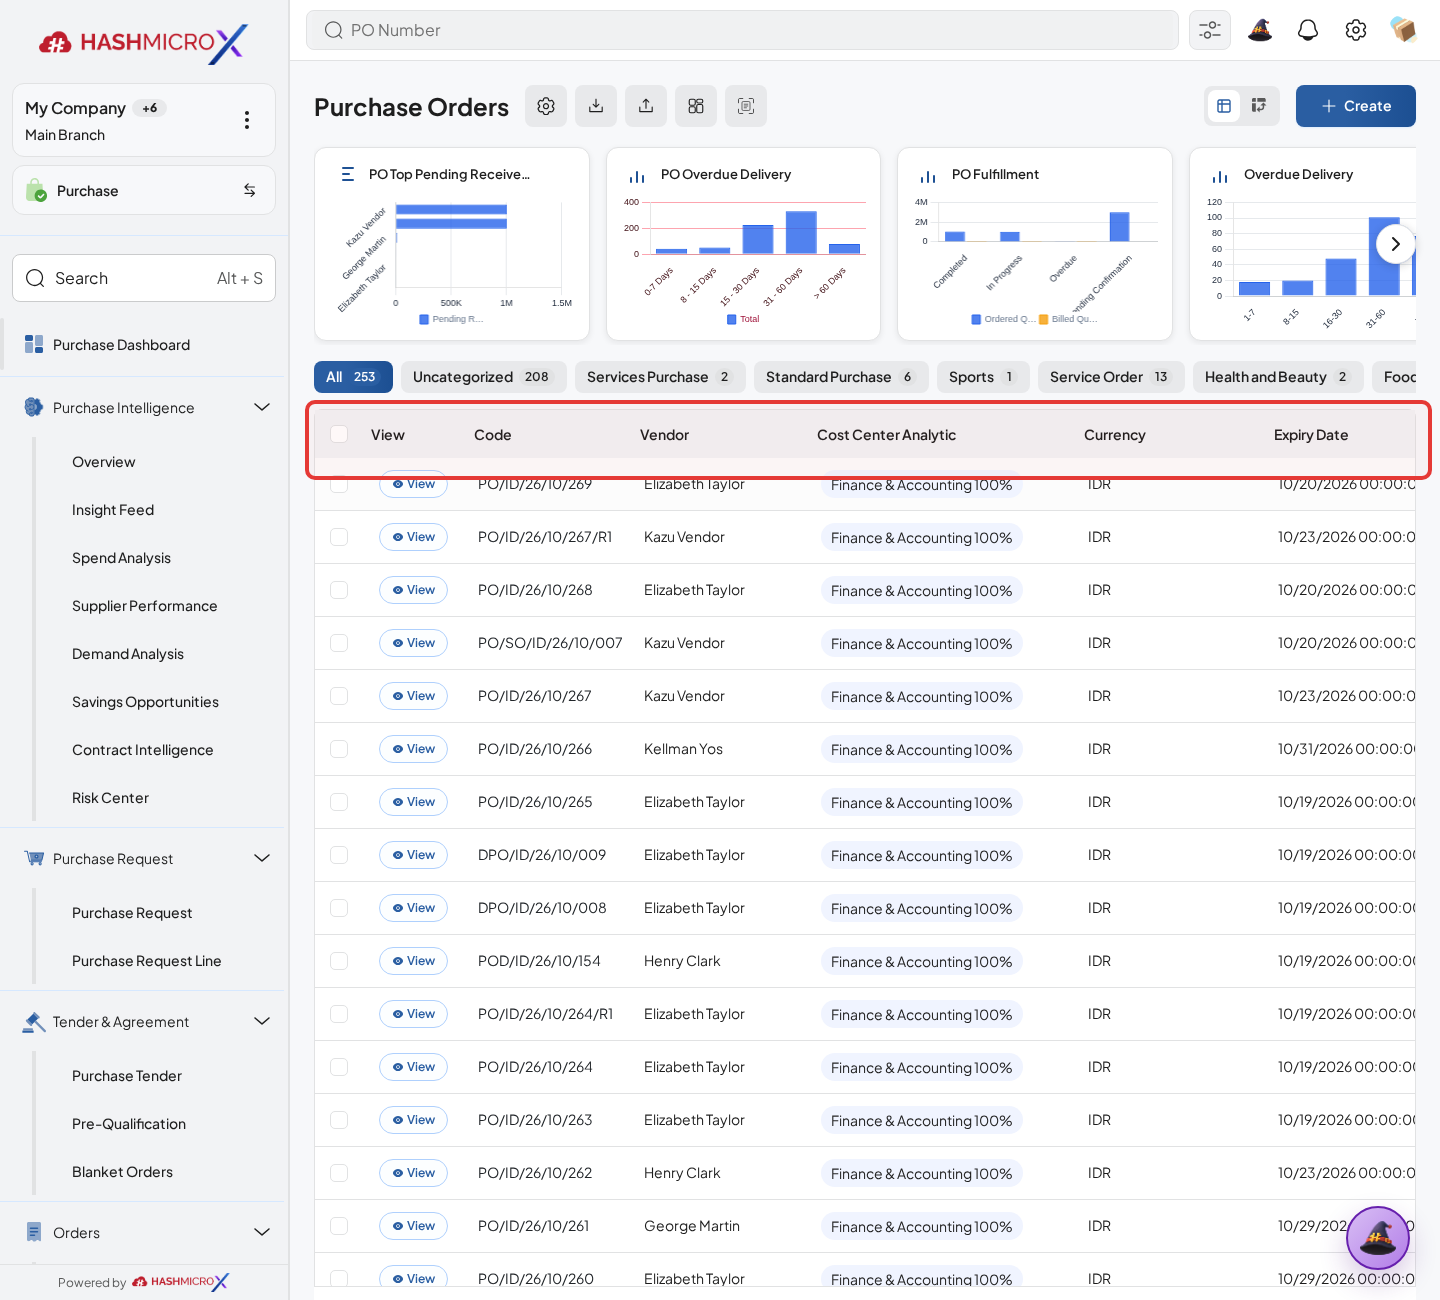Select the Services Purchase tab

(x=660, y=377)
